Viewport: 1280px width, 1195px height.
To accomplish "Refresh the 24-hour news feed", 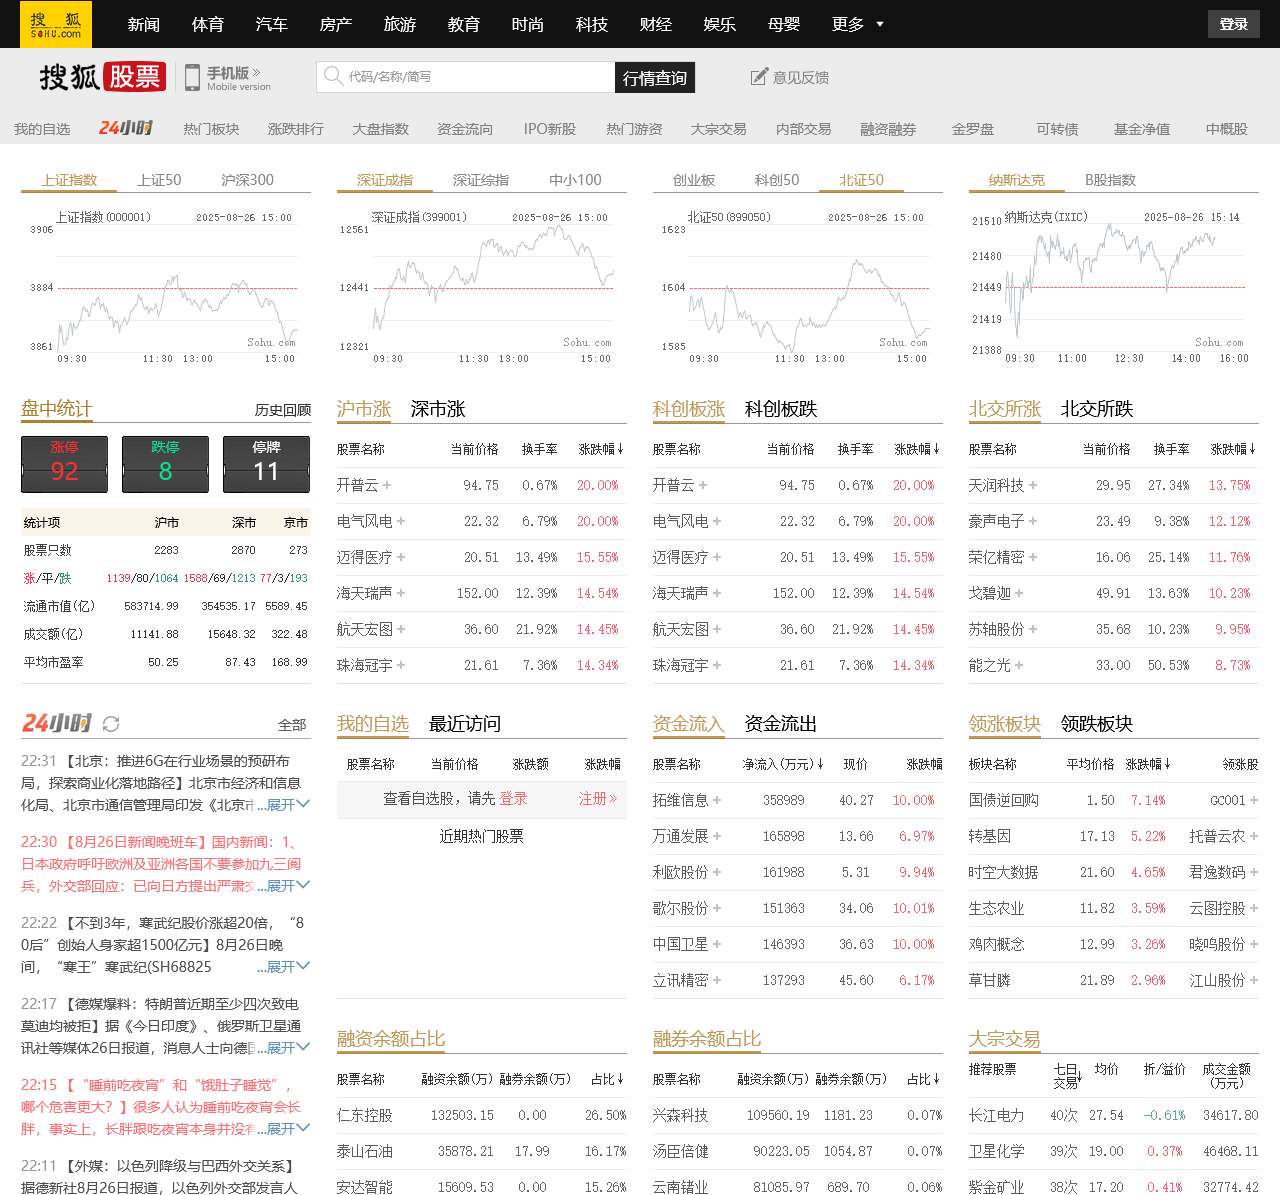I will coord(111,724).
